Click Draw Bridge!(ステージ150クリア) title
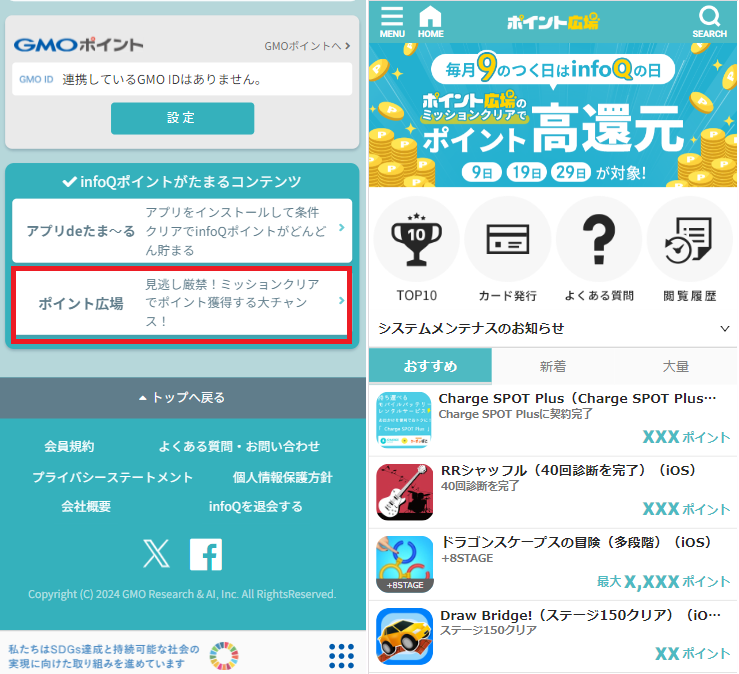The height and width of the screenshot is (674, 739). [580, 615]
